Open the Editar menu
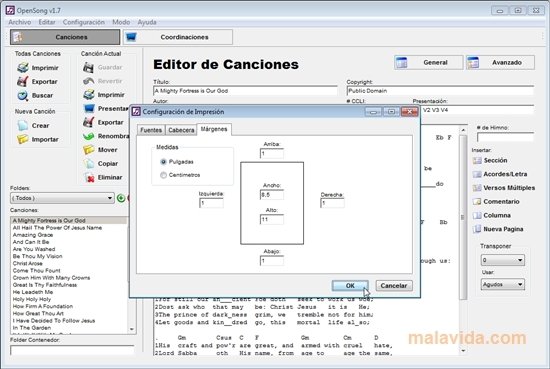This screenshot has height=369, width=550. [x=47, y=22]
